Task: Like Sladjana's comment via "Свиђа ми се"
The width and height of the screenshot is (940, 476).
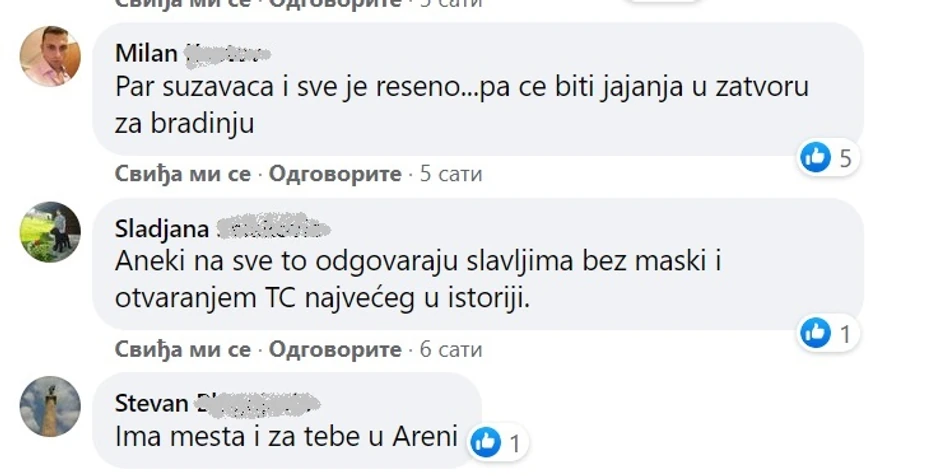Action: tap(183, 350)
